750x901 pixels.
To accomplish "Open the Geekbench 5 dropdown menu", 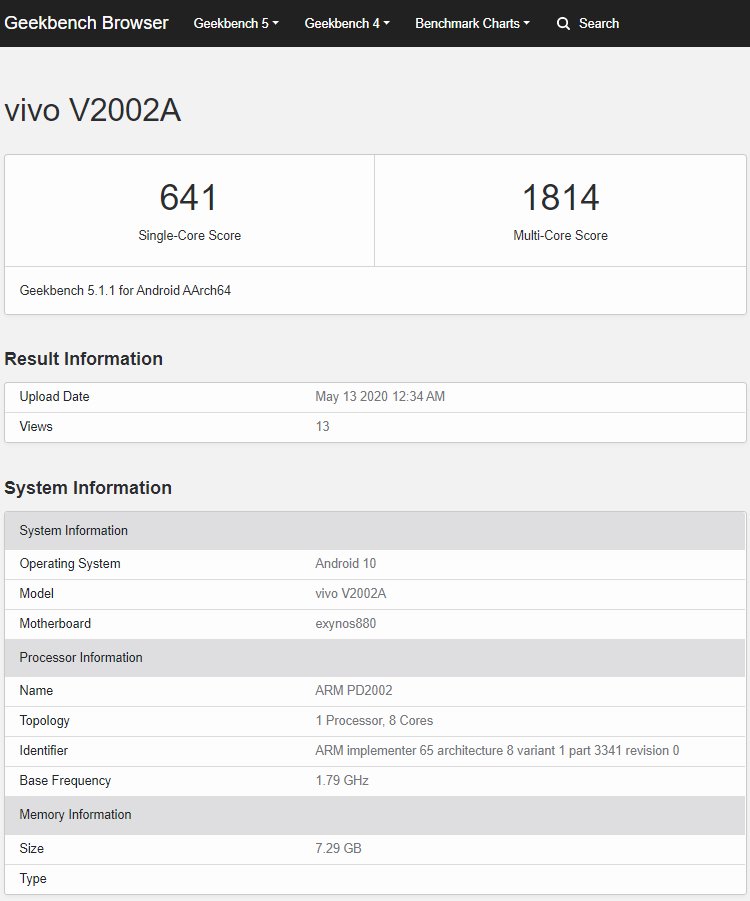I will tap(236, 24).
